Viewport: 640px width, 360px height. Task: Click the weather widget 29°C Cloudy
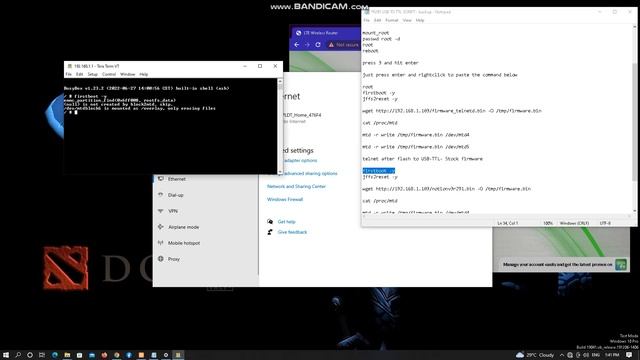click(535, 355)
